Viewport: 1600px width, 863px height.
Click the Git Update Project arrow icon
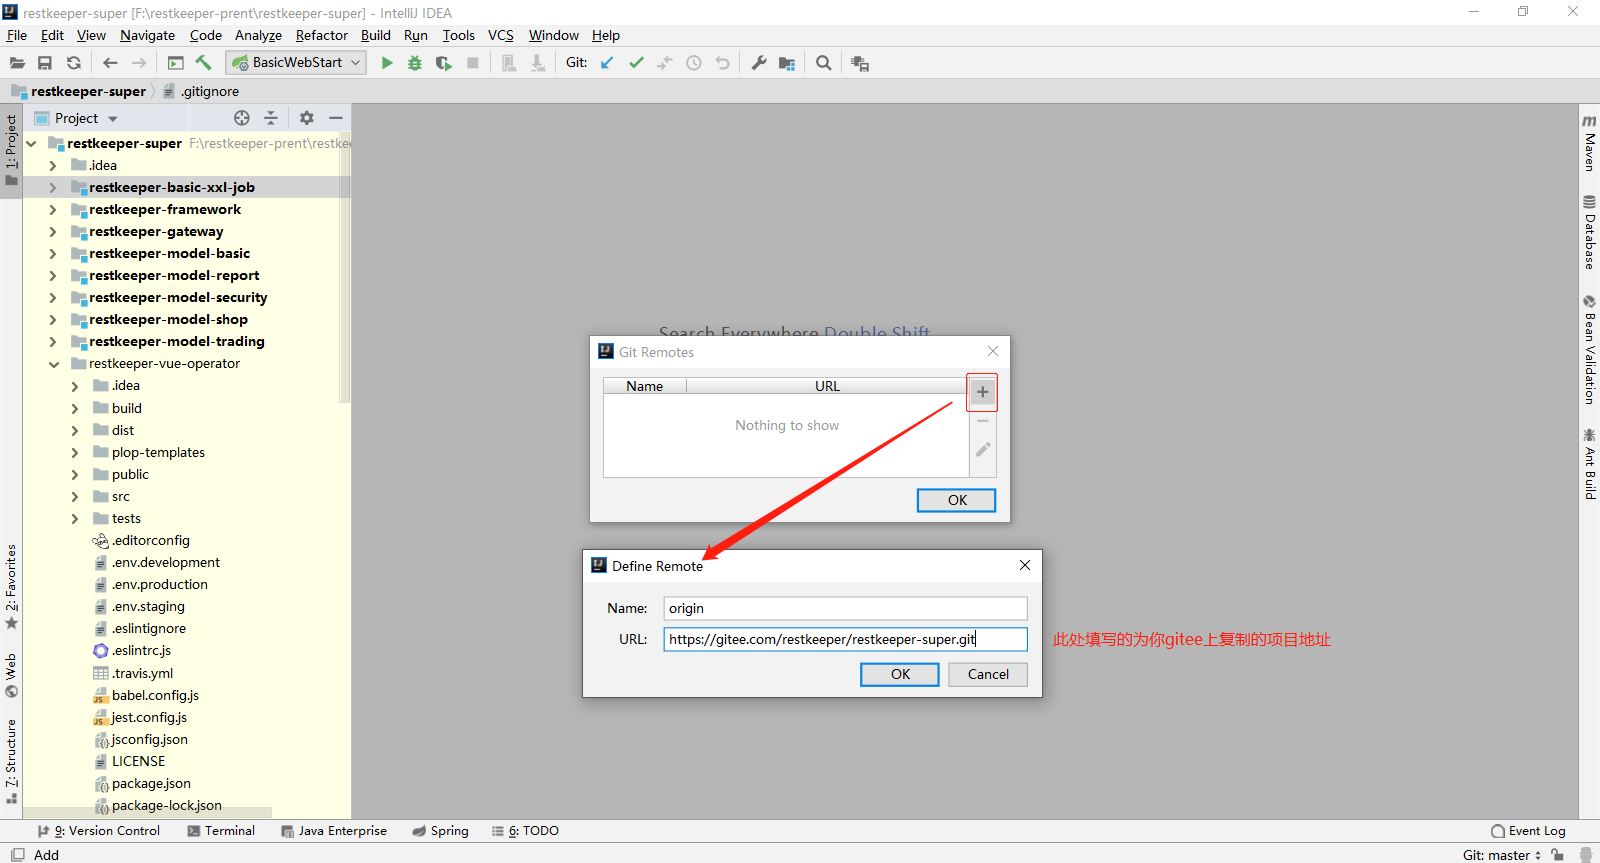(607, 63)
